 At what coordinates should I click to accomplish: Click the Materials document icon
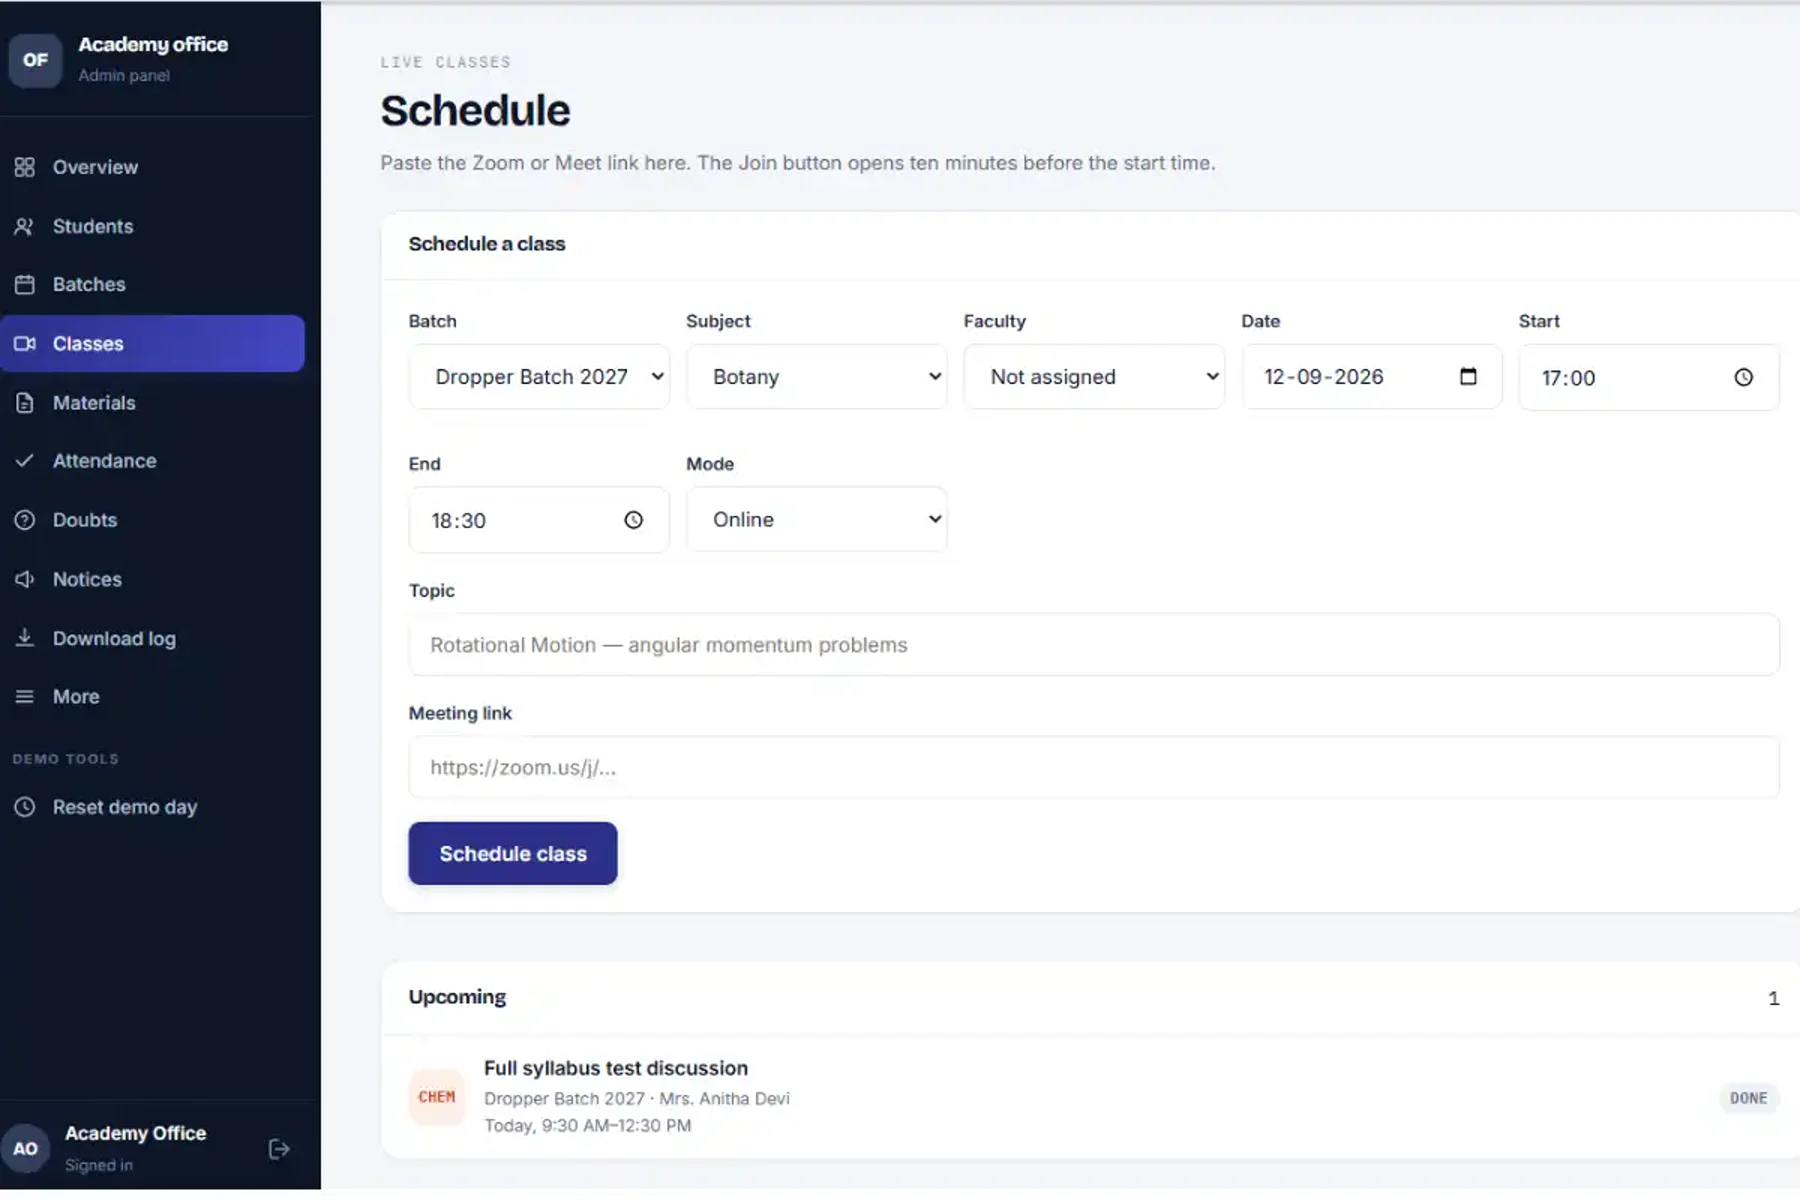coord(25,403)
